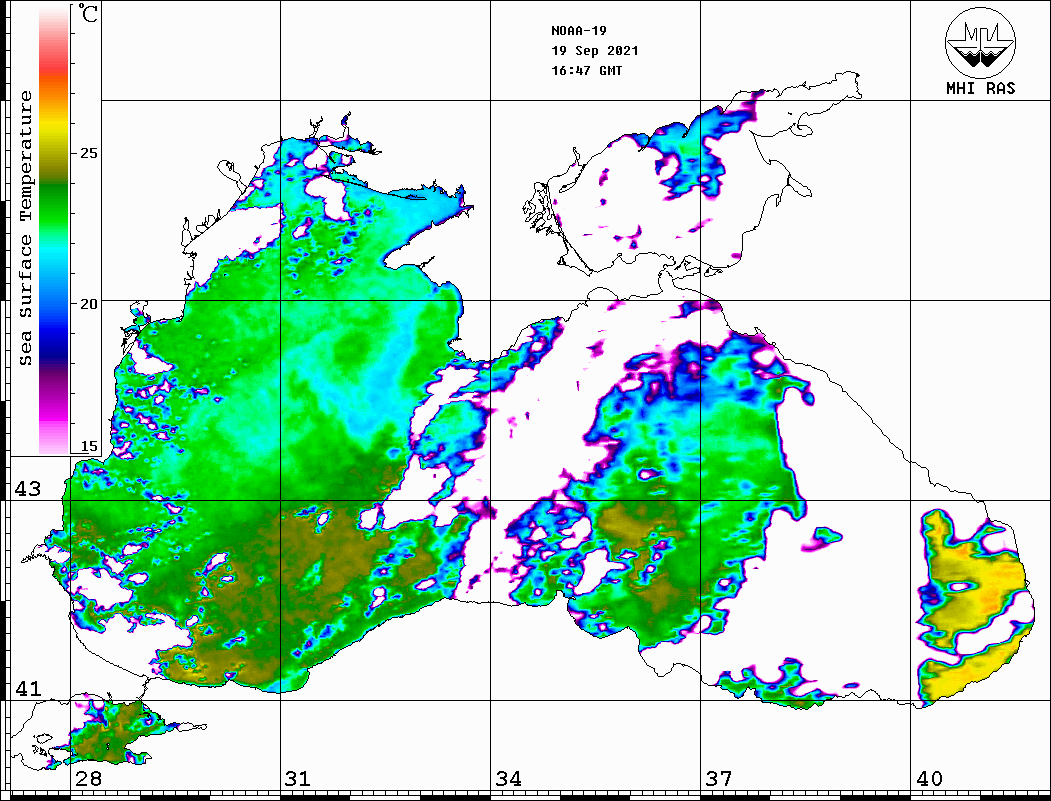The image size is (1051, 801).
Task: Click longitude label 40
Action: tap(929, 778)
